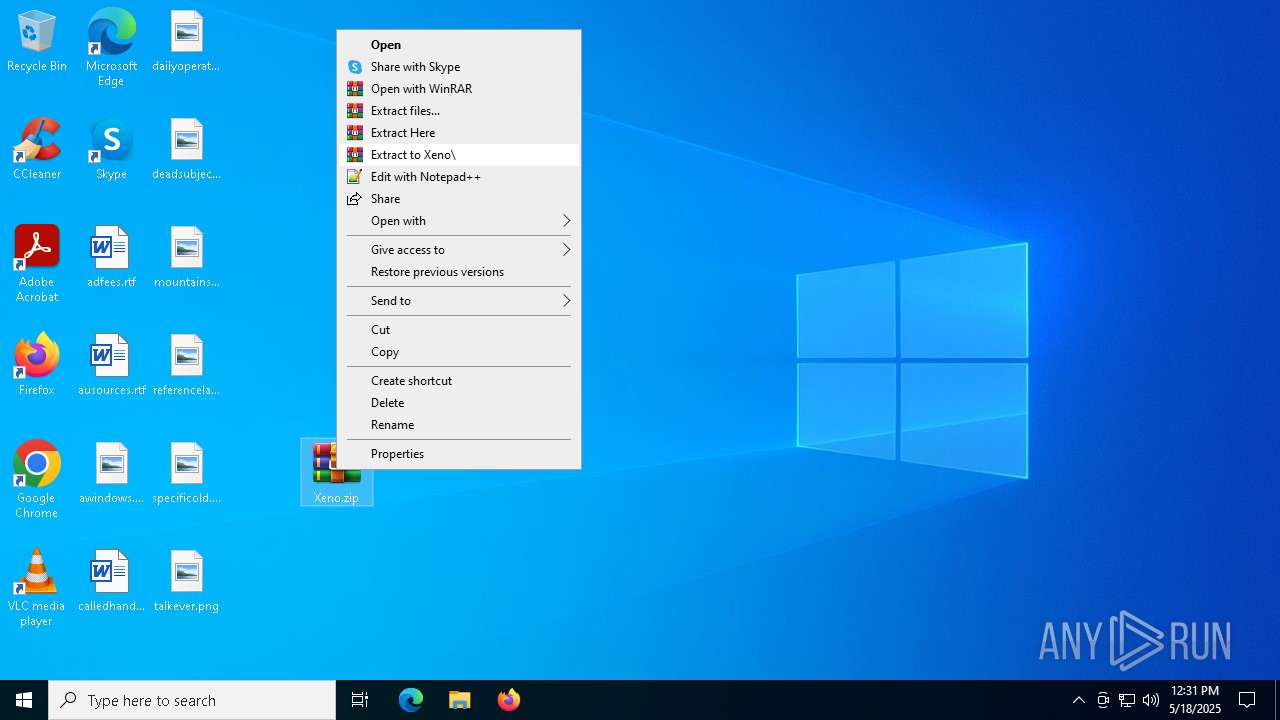The width and height of the screenshot is (1280, 720).
Task: Expand the Send to submenu
Action: tap(459, 301)
